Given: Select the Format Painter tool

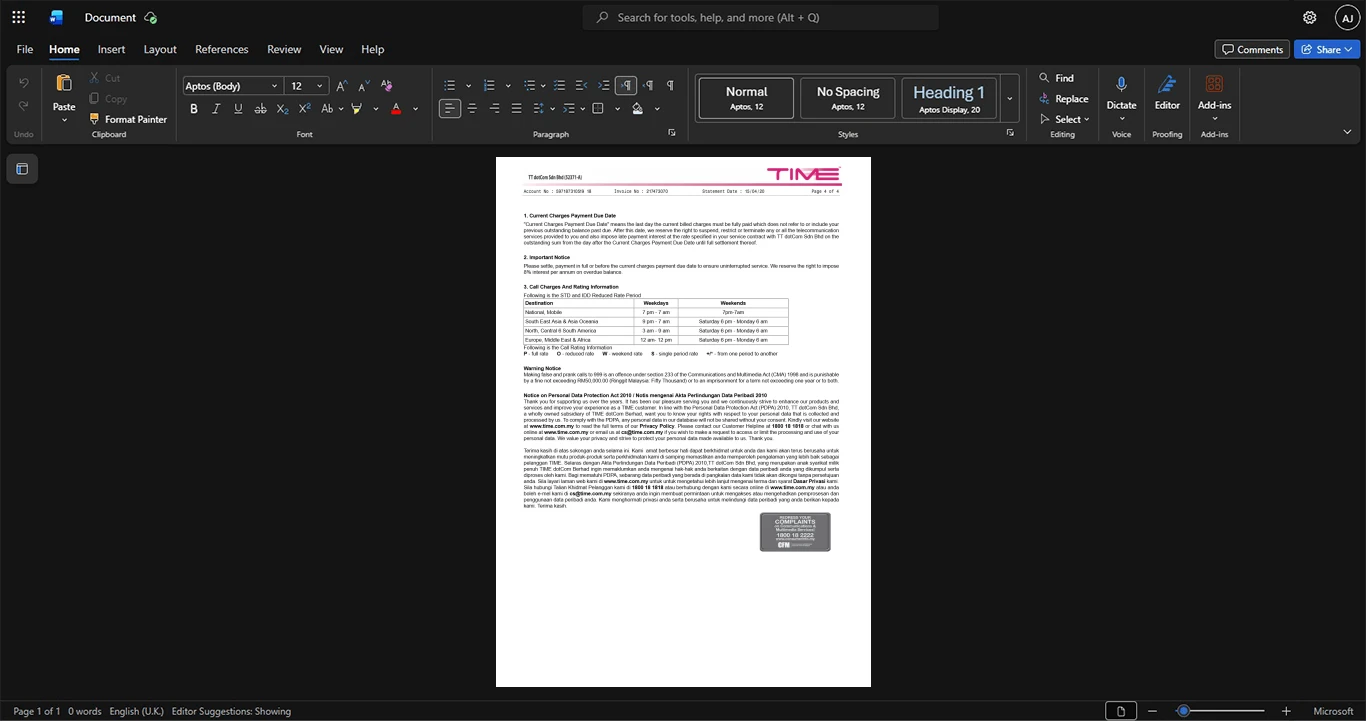Looking at the screenshot, I should (127, 119).
